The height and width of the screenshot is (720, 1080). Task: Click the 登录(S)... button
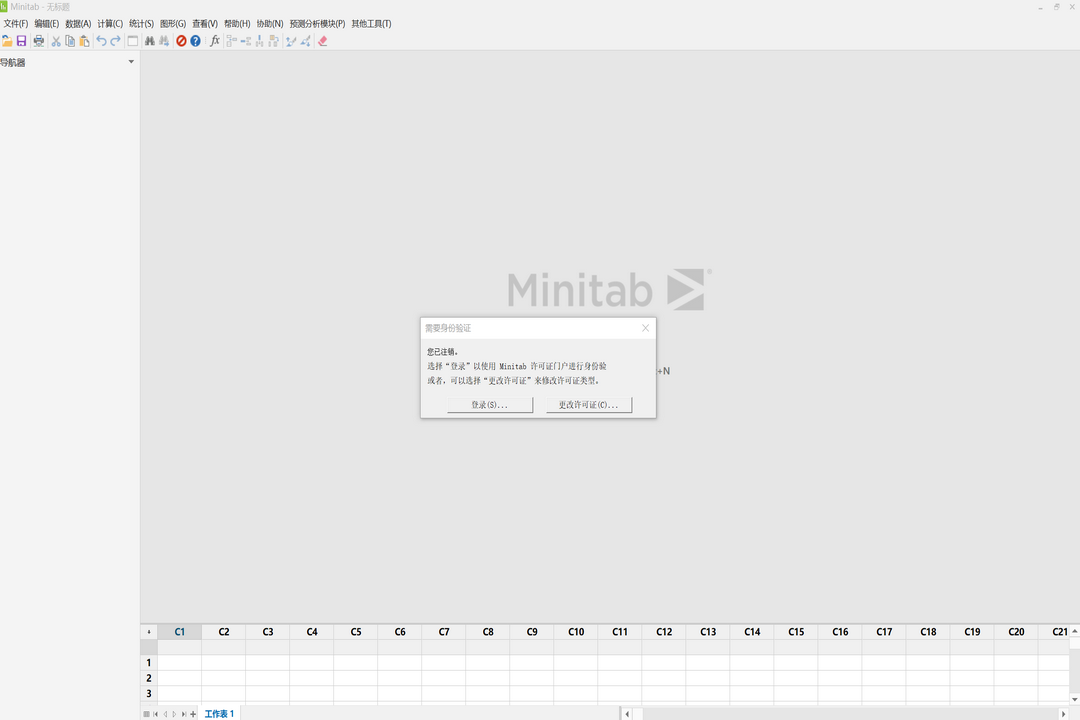490,405
